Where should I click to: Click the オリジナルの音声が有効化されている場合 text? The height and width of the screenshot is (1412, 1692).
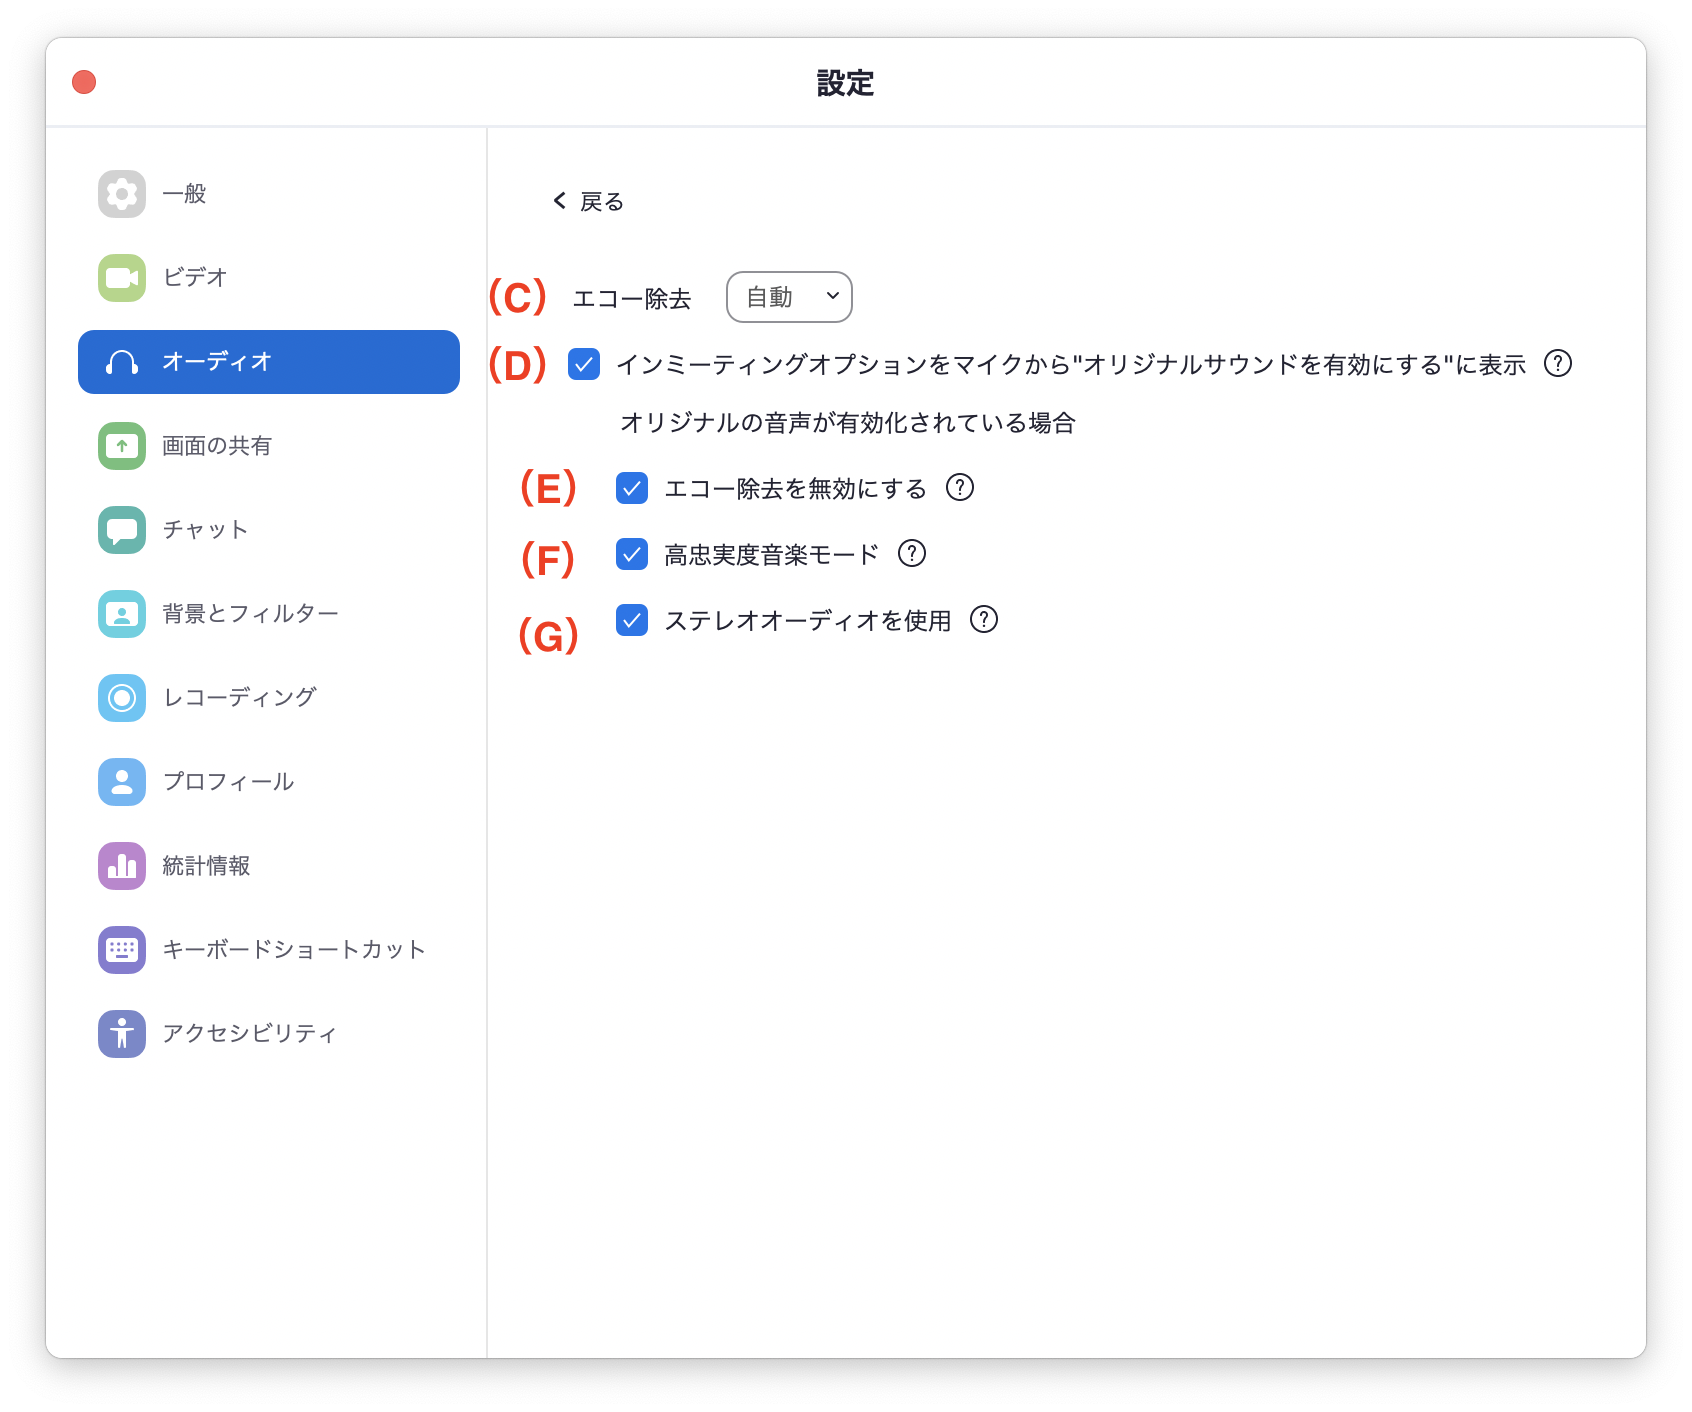(x=848, y=423)
